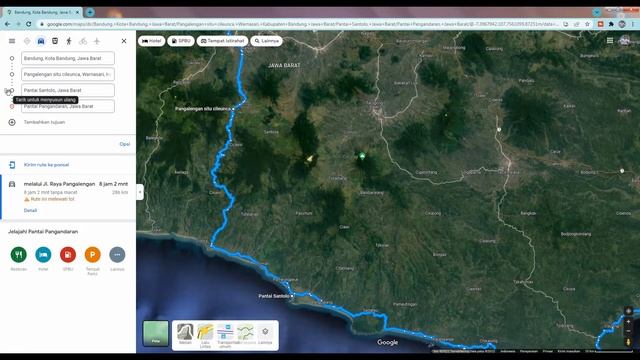Enable the Lalu Lintas traffic layer
Viewport: 640px width, 360px height.
tap(205, 336)
